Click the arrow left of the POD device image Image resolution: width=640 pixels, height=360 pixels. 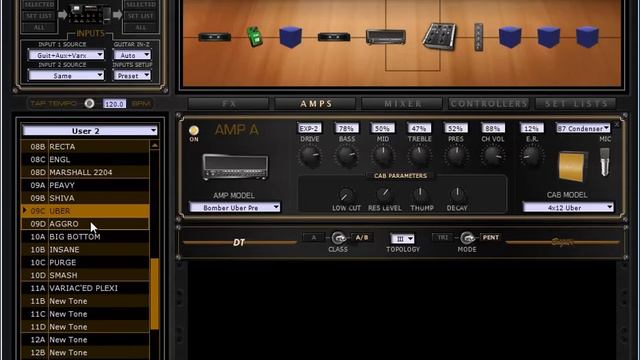62,15
